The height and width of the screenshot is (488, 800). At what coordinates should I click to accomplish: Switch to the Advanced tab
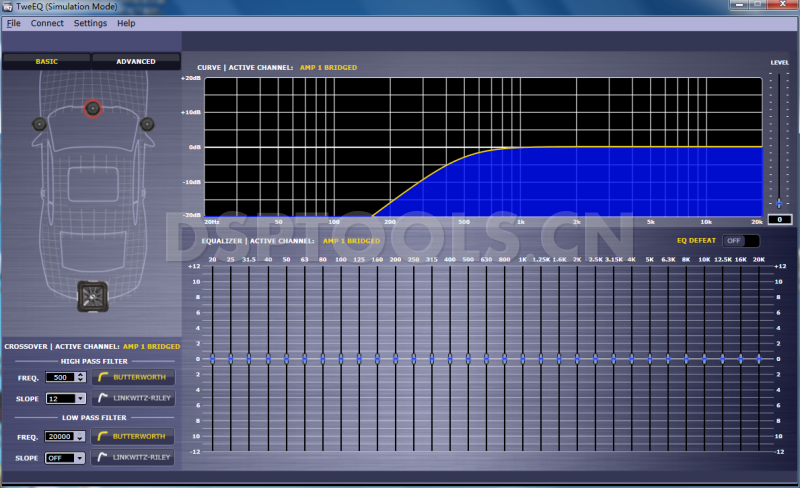136,62
